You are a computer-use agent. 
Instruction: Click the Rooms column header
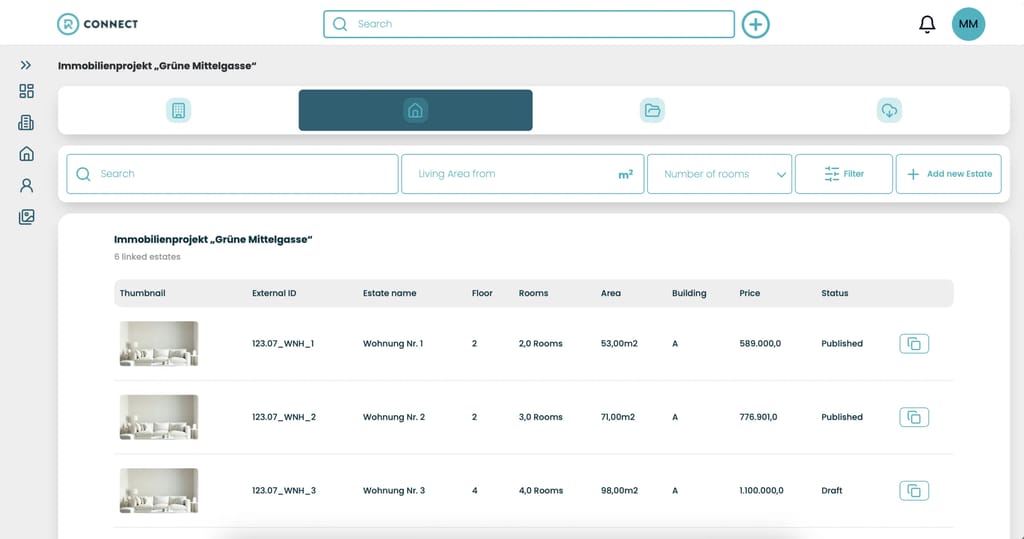[x=534, y=293]
